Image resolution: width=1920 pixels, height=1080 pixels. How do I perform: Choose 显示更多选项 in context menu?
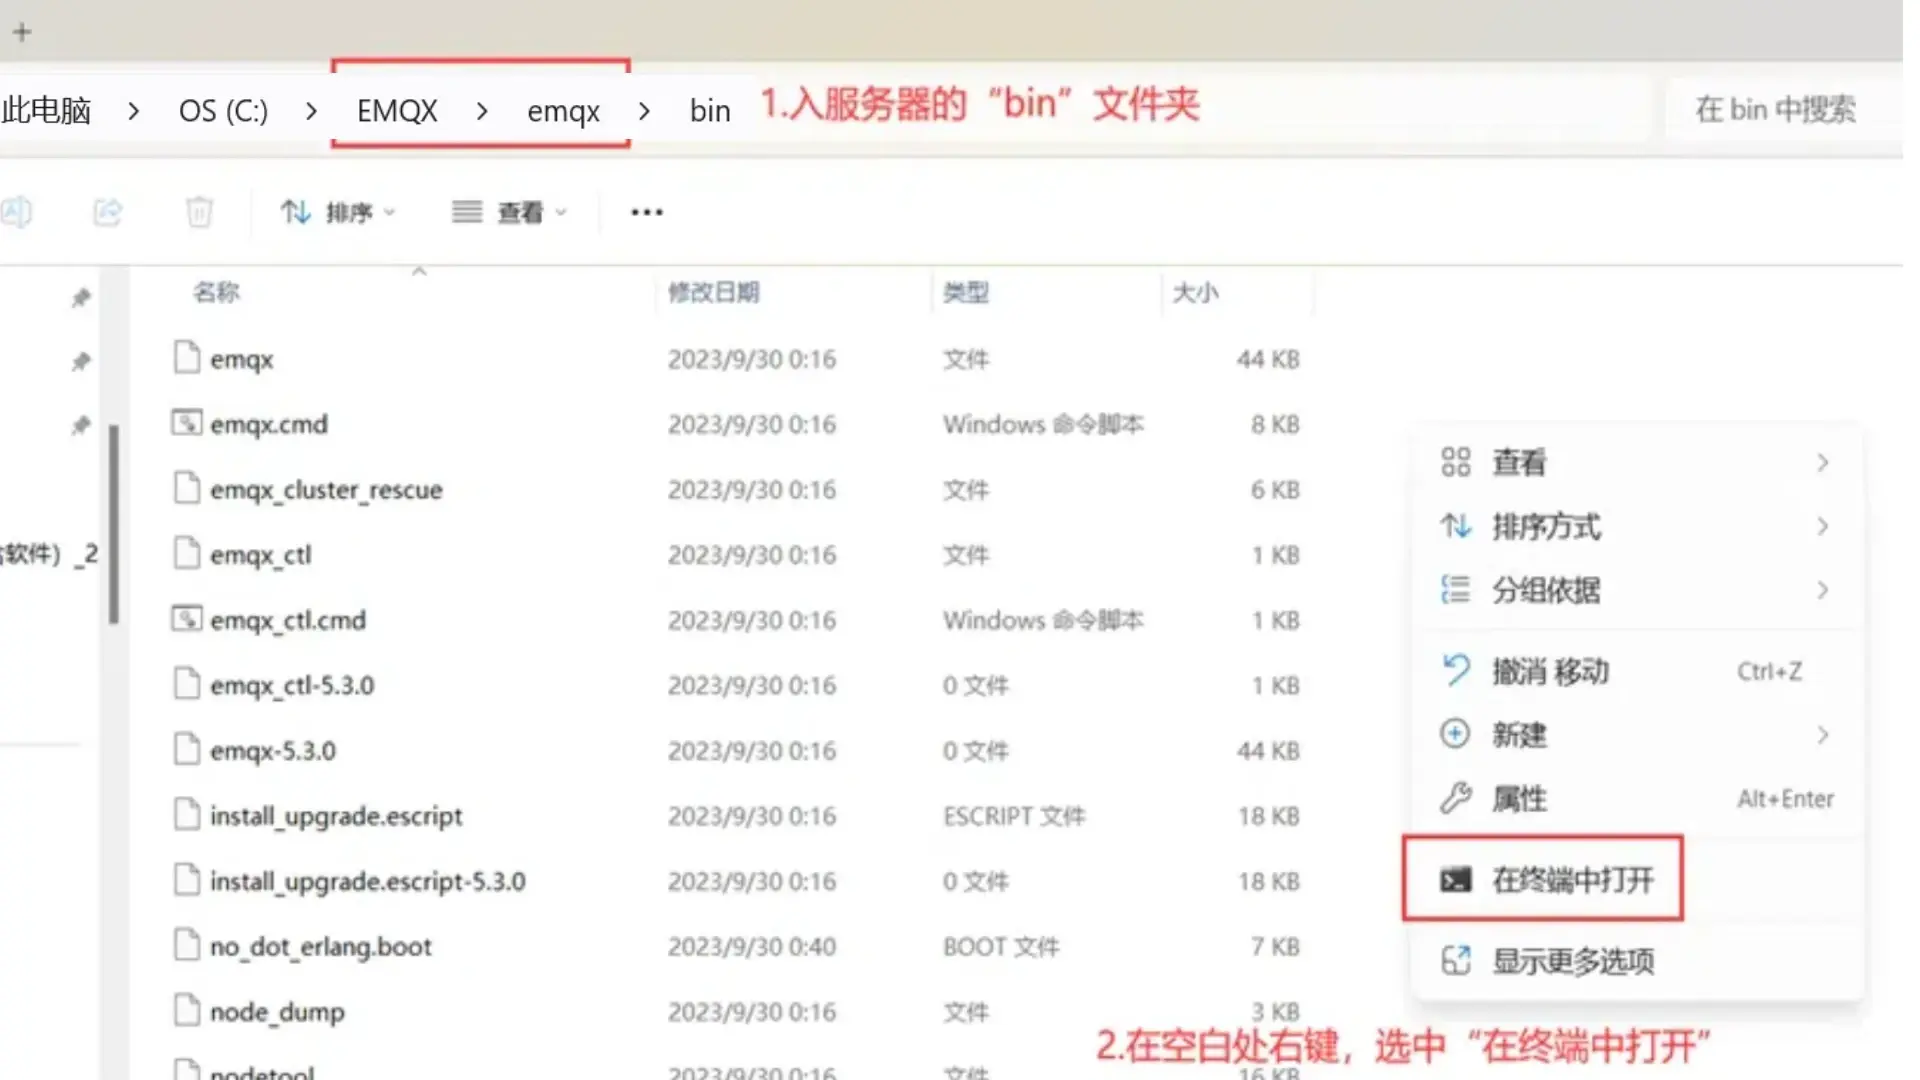coord(1571,961)
